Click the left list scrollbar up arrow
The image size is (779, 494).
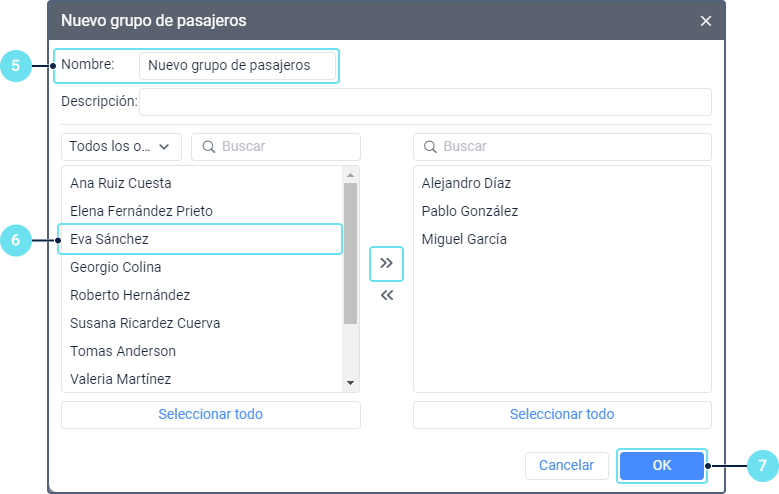coord(350,174)
